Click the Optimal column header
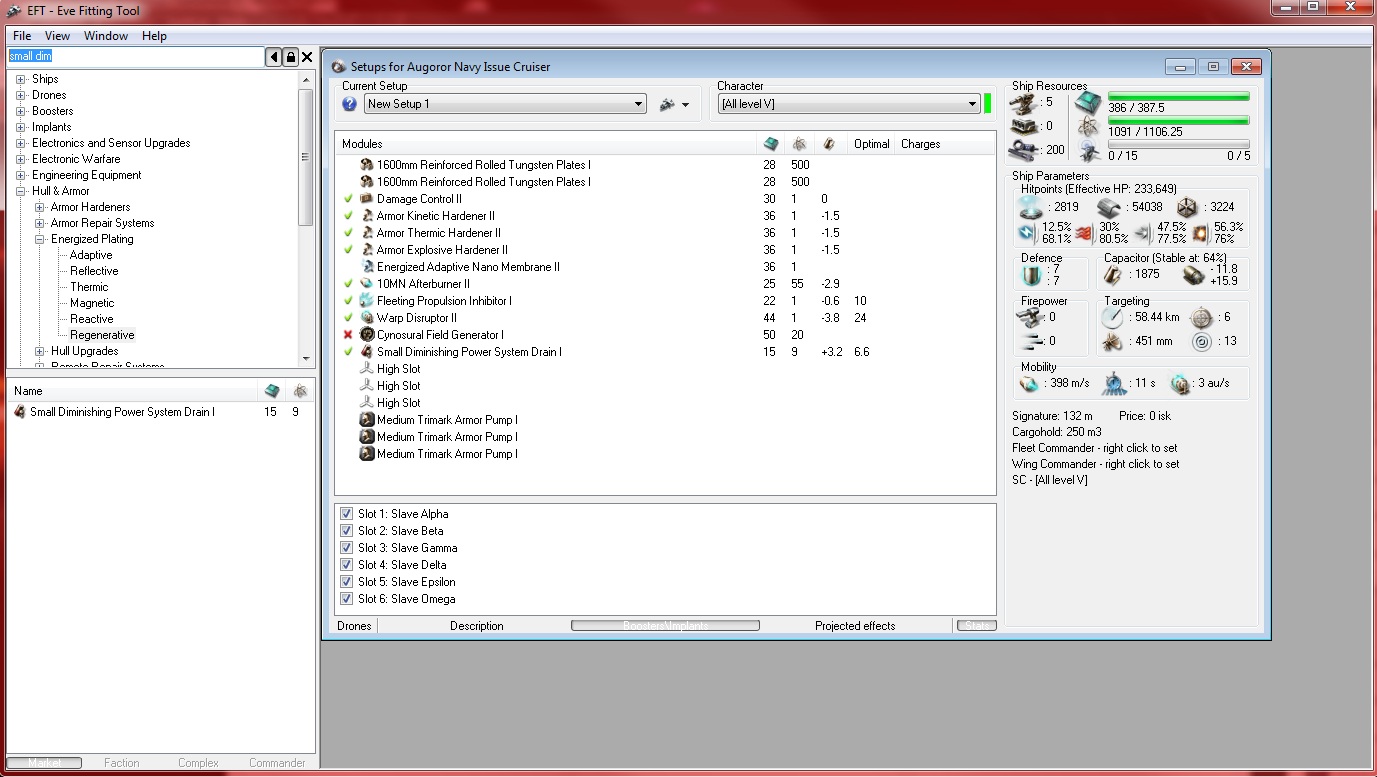 click(872, 144)
